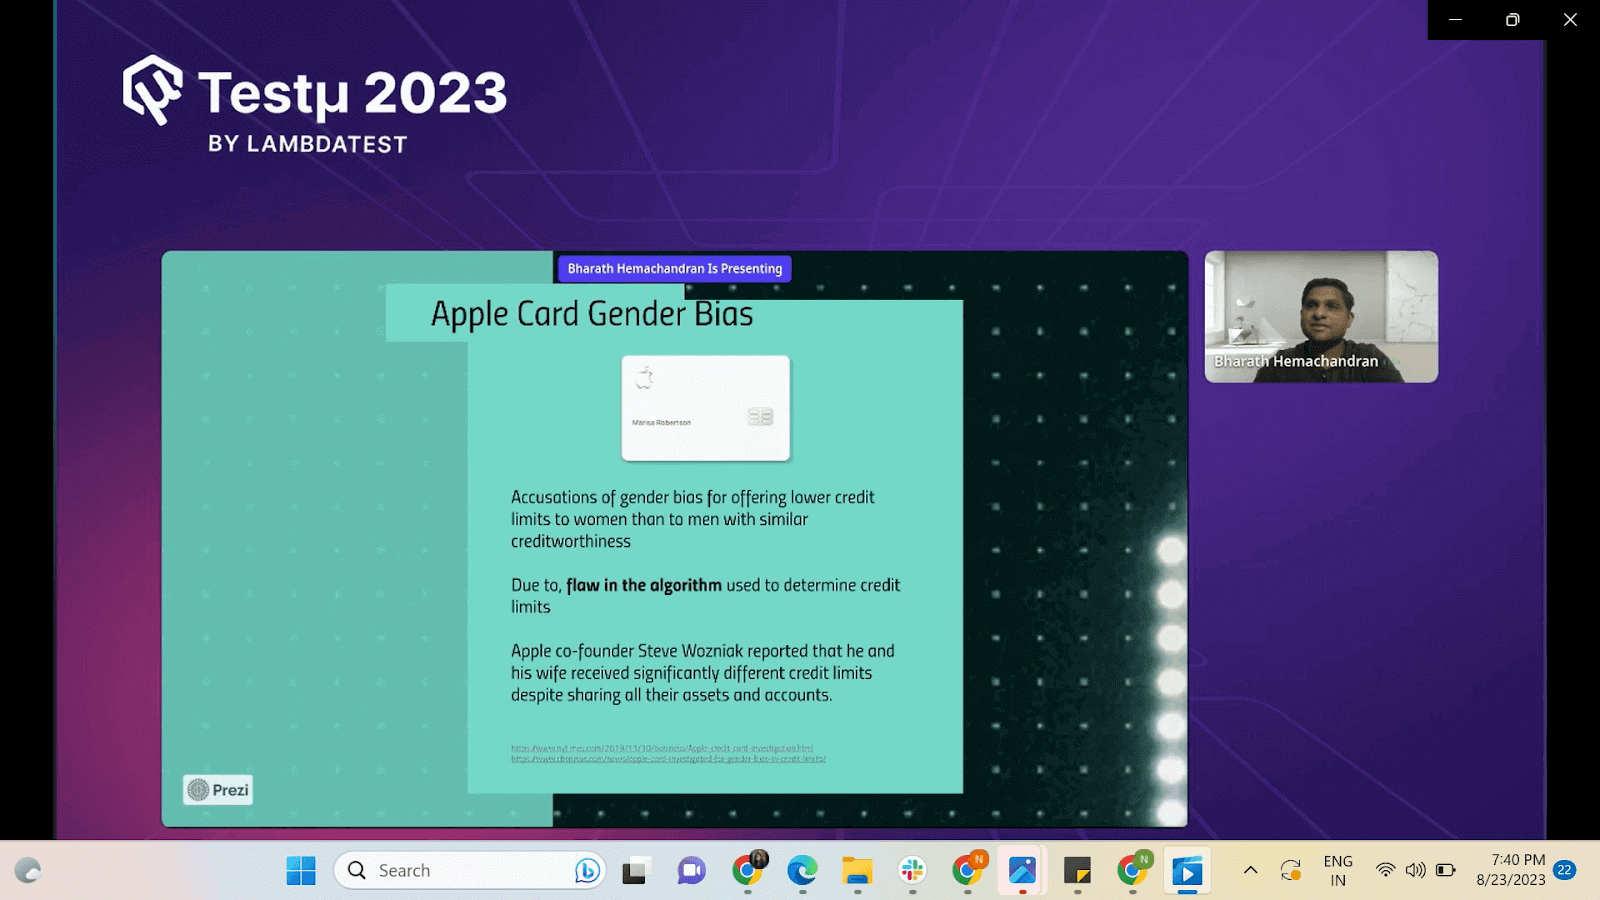
Task: Show hidden system tray icons
Action: click(1250, 870)
